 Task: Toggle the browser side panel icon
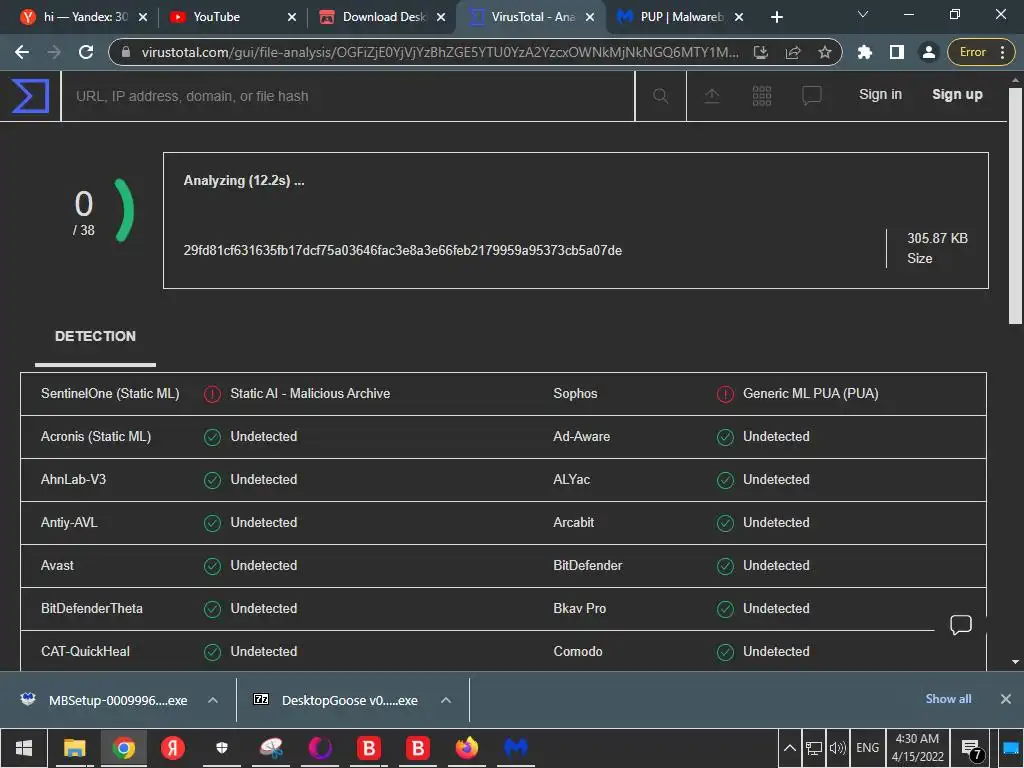tap(897, 52)
